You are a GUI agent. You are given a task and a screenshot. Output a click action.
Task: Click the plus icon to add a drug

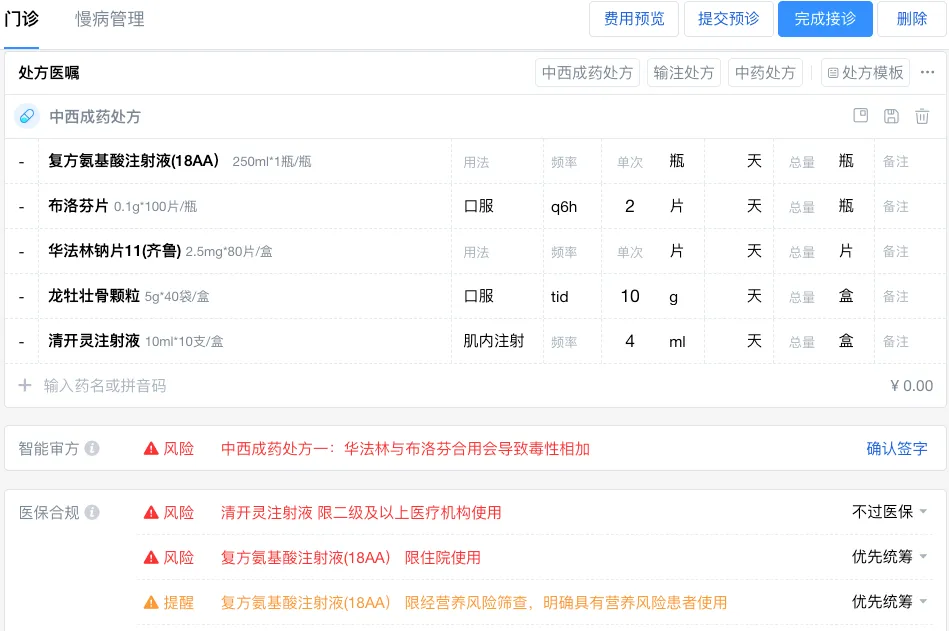(x=25, y=386)
